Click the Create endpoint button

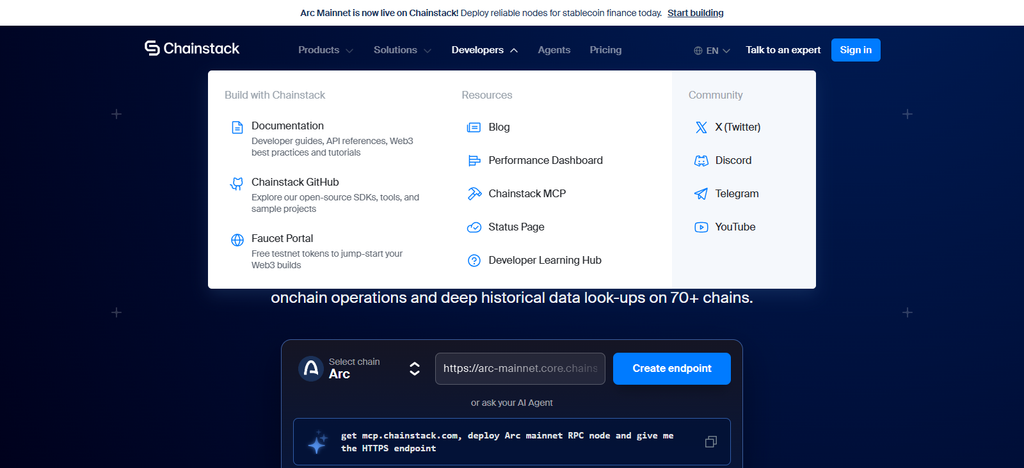pos(671,369)
